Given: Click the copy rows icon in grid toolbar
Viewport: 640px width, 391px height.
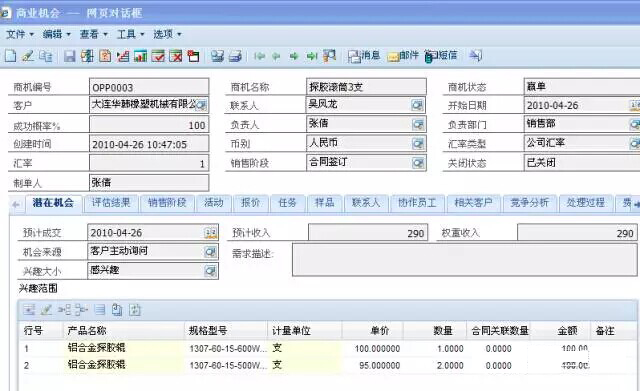Looking at the screenshot, I should pyautogui.click(x=117, y=310).
